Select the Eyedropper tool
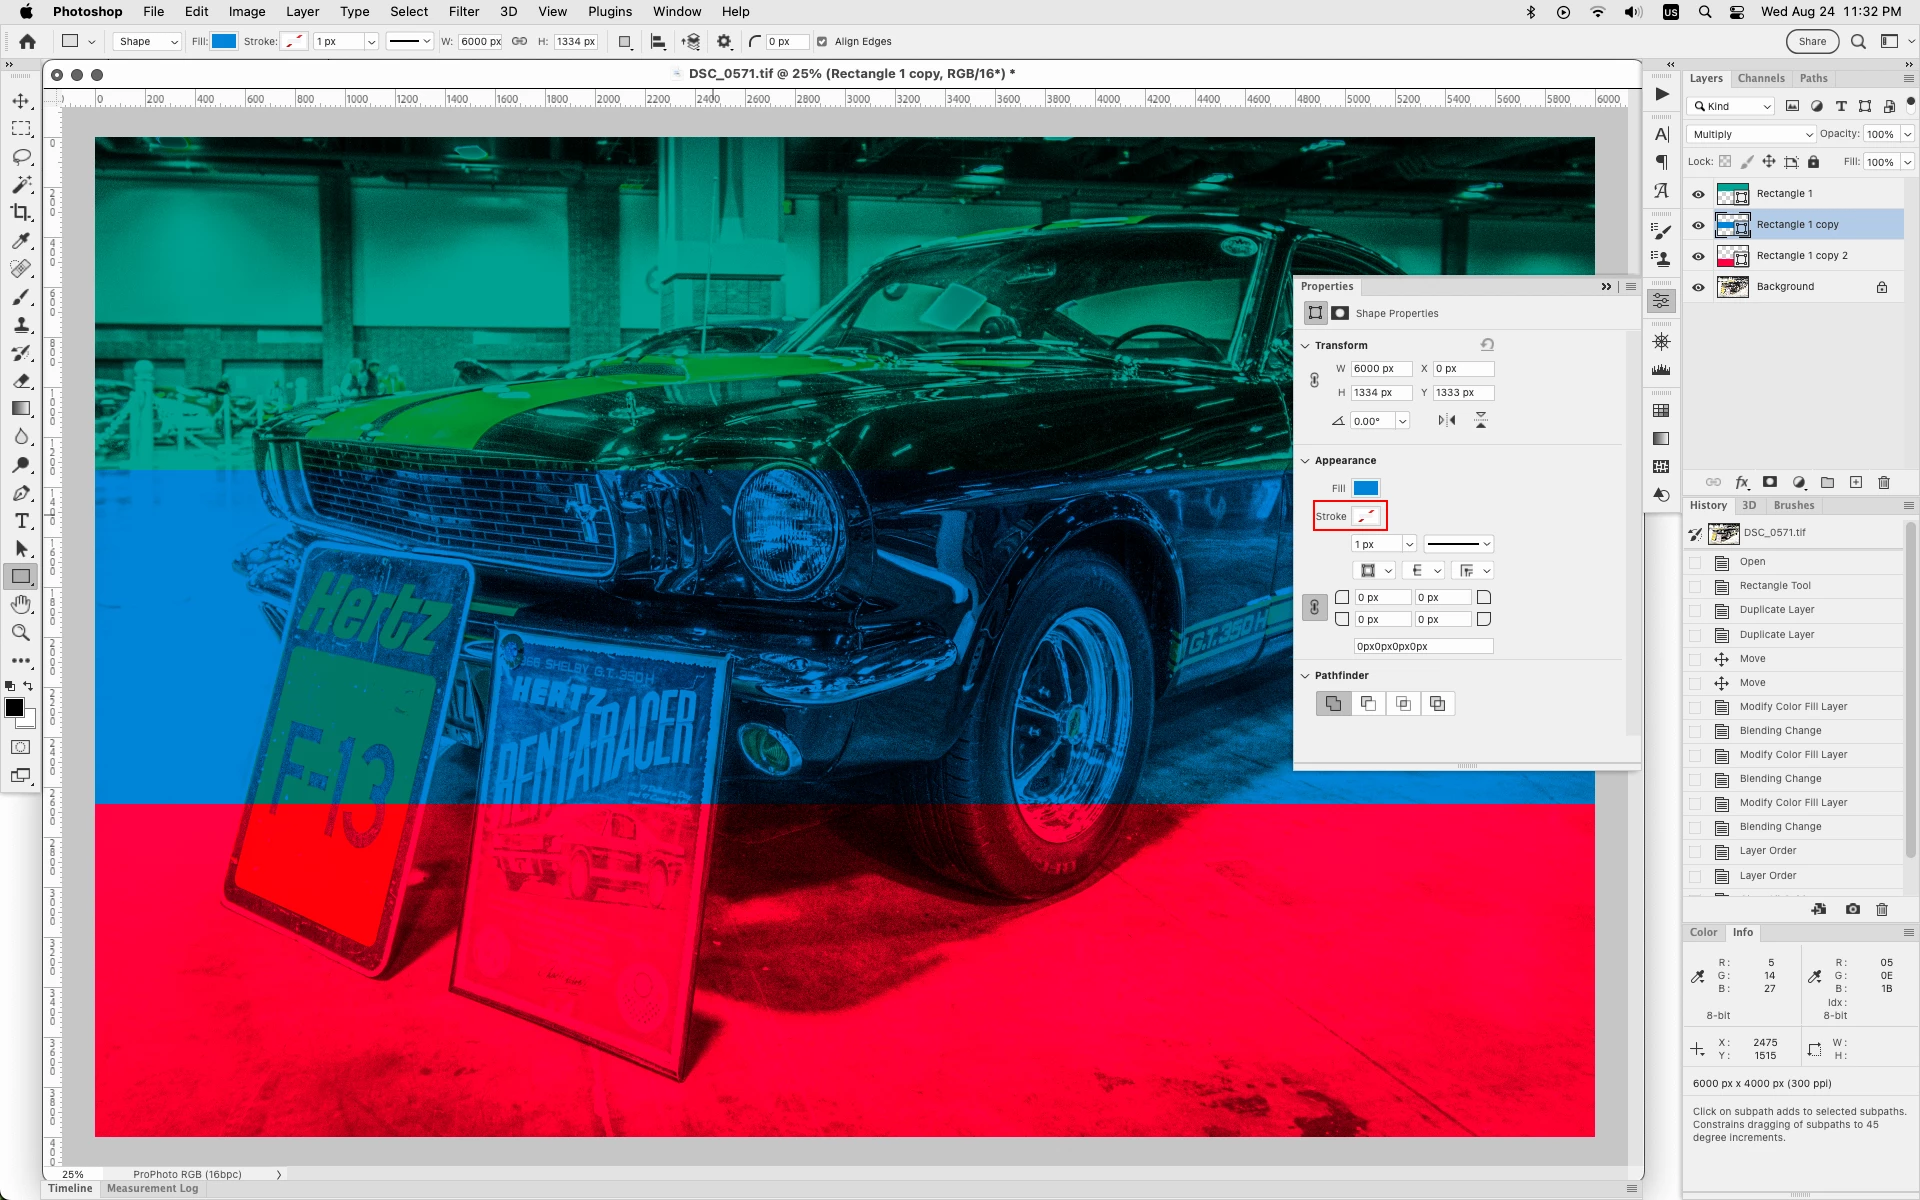This screenshot has height=1200, width=1920. coord(21,241)
